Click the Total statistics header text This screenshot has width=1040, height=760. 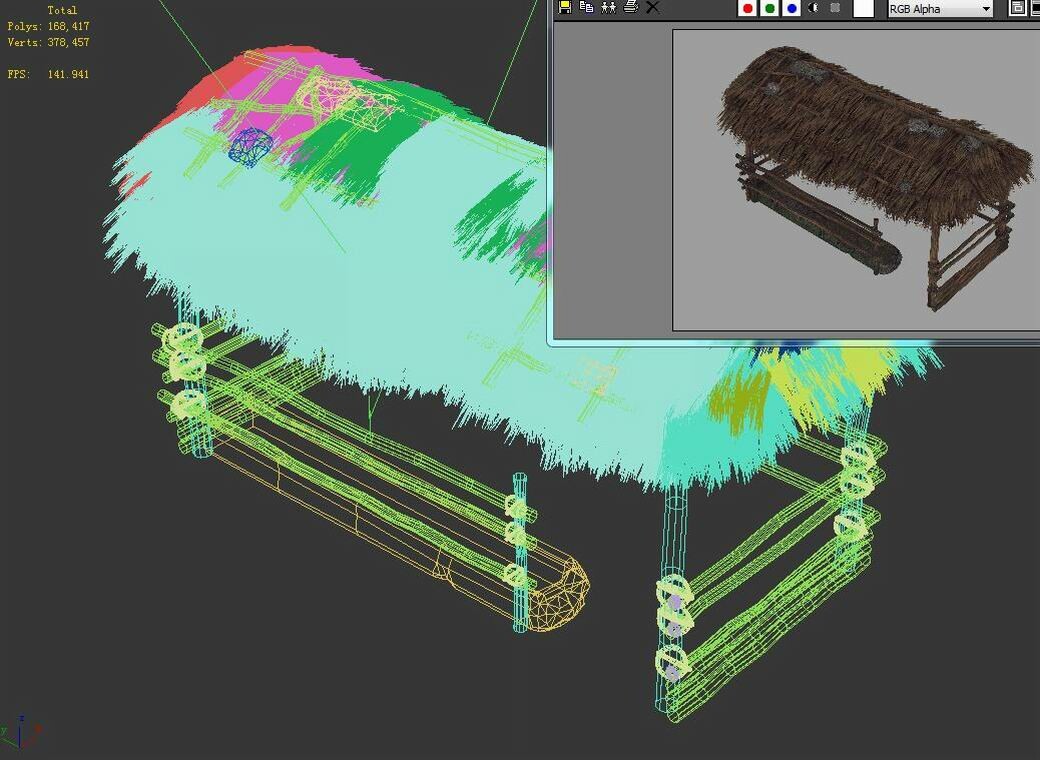pos(62,10)
